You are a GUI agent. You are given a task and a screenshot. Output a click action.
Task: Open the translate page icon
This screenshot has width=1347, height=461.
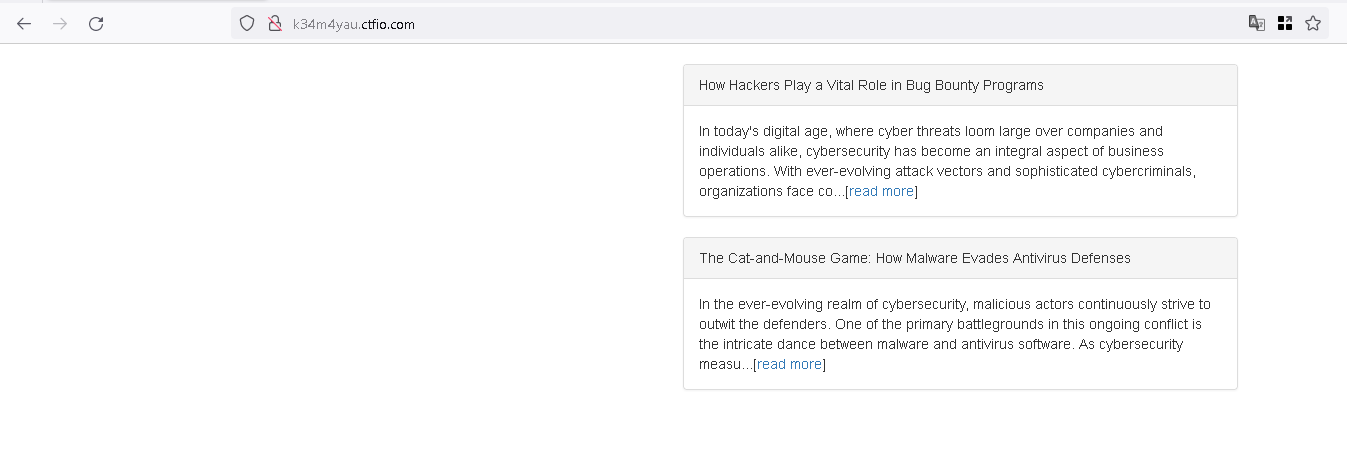point(1257,23)
